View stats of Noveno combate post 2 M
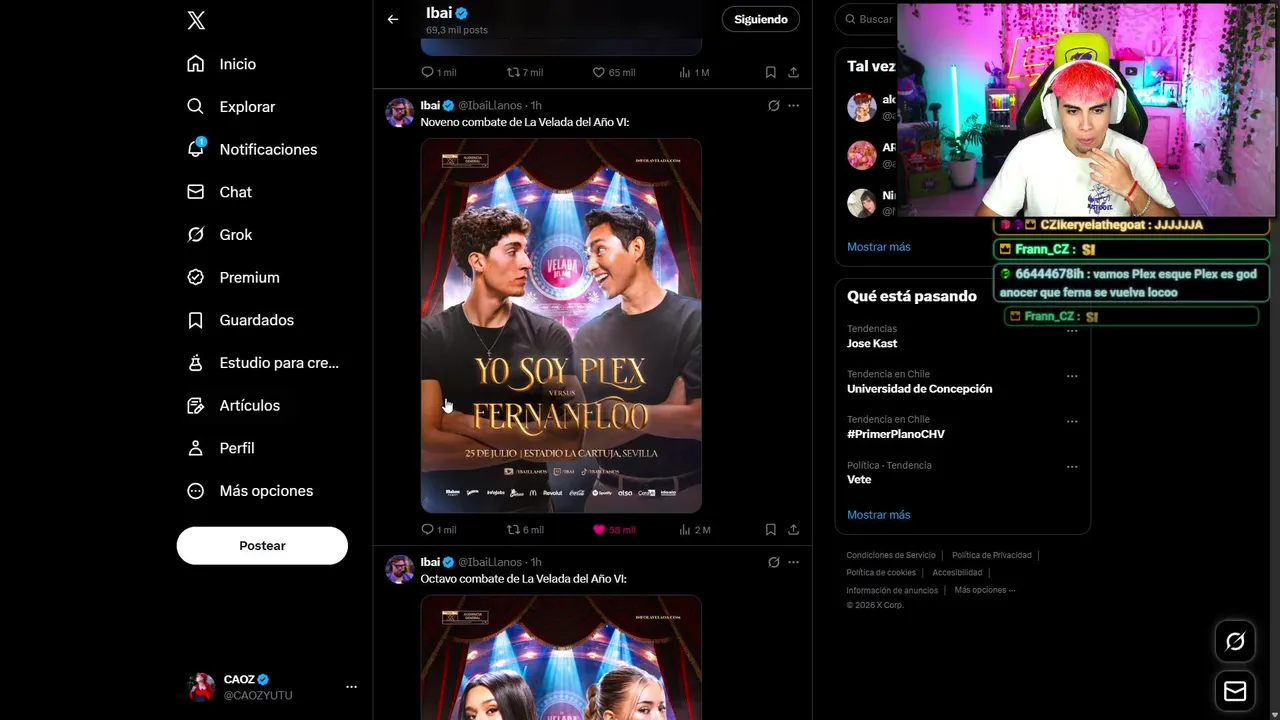 pos(694,530)
